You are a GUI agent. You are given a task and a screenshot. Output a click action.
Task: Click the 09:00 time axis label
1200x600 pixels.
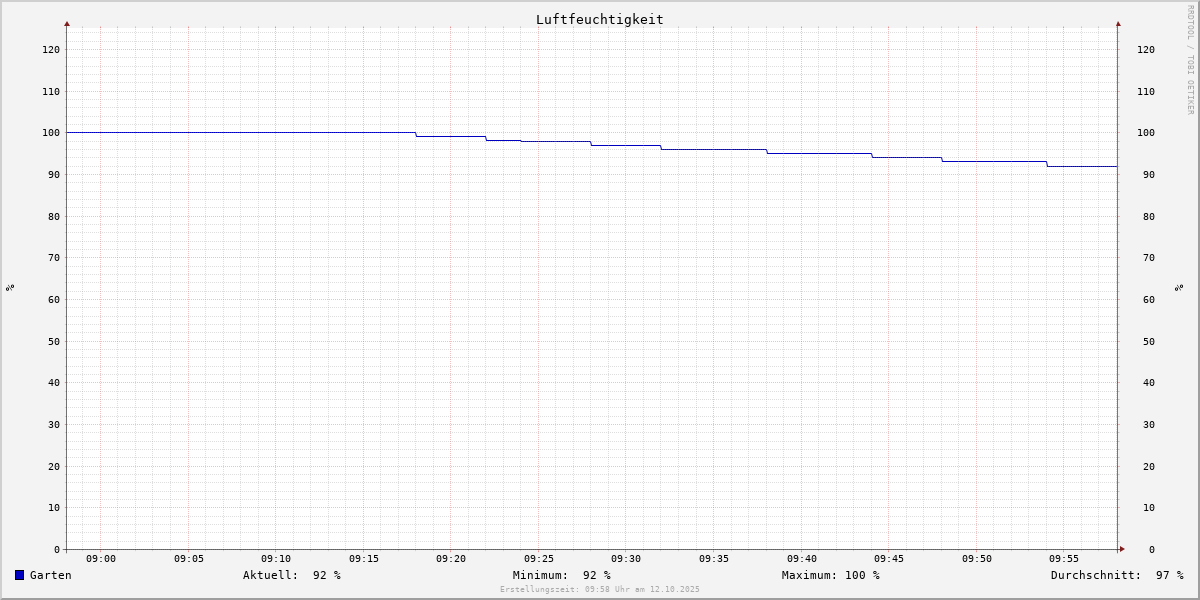pyautogui.click(x=101, y=559)
